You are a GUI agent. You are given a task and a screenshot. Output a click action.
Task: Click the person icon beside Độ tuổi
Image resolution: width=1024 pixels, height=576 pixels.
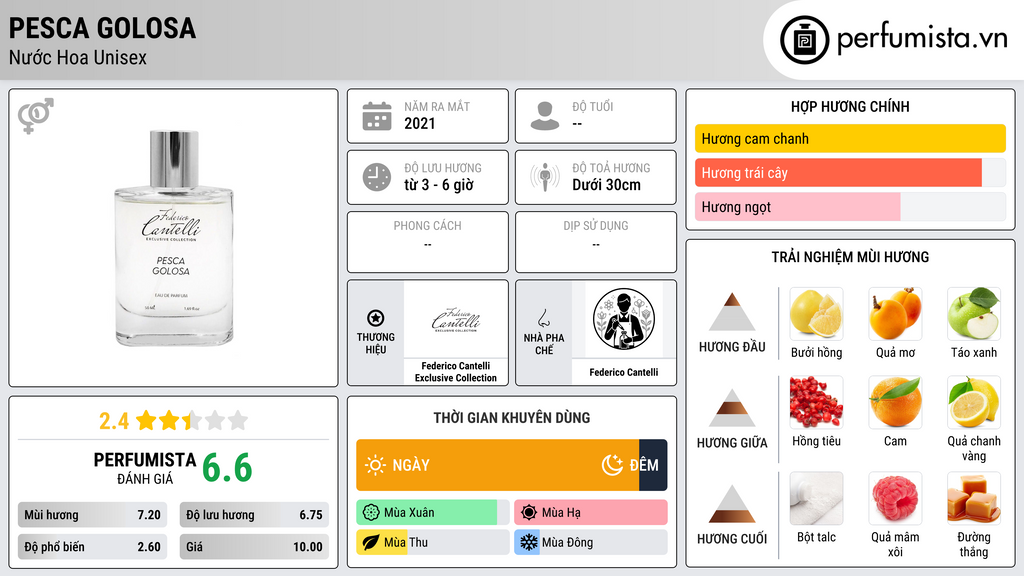545,116
